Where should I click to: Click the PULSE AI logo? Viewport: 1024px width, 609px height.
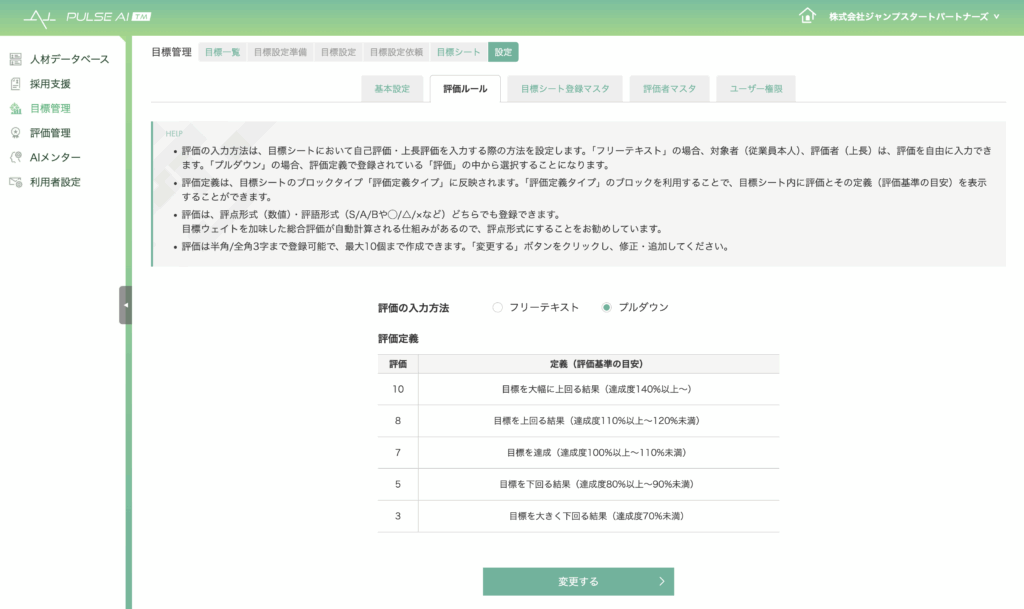86,18
